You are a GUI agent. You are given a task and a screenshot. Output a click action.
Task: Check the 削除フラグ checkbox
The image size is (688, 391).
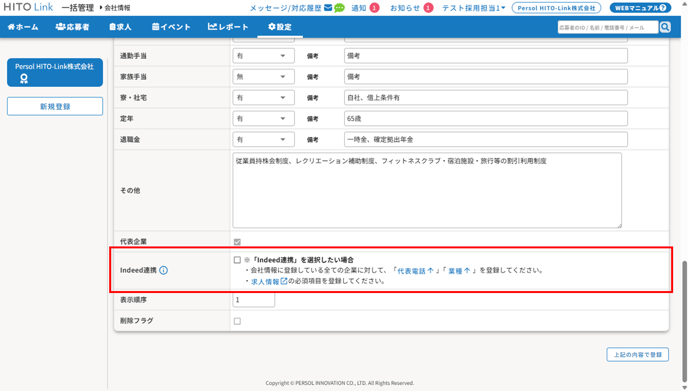(237, 321)
